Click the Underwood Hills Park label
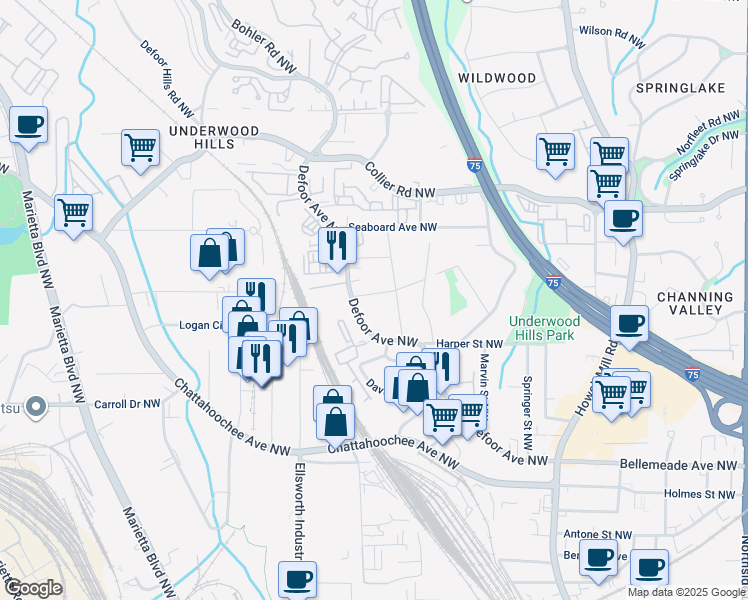The image size is (748, 600). (x=541, y=328)
